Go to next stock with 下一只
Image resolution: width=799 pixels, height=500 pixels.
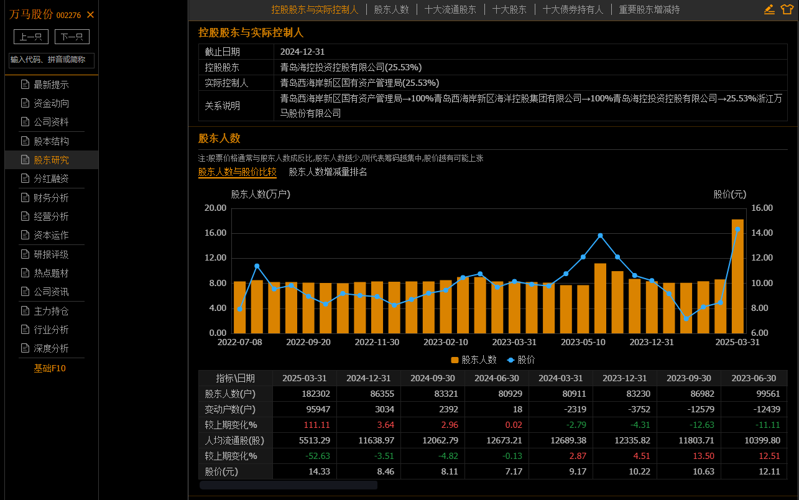tap(72, 37)
